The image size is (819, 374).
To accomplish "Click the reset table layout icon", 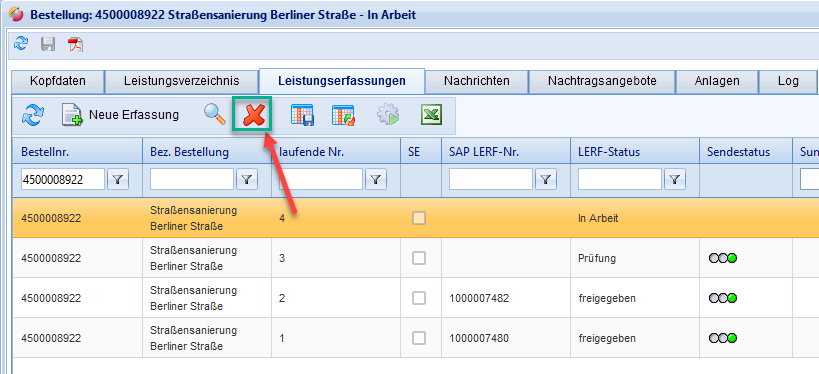I will pyautogui.click(x=343, y=115).
